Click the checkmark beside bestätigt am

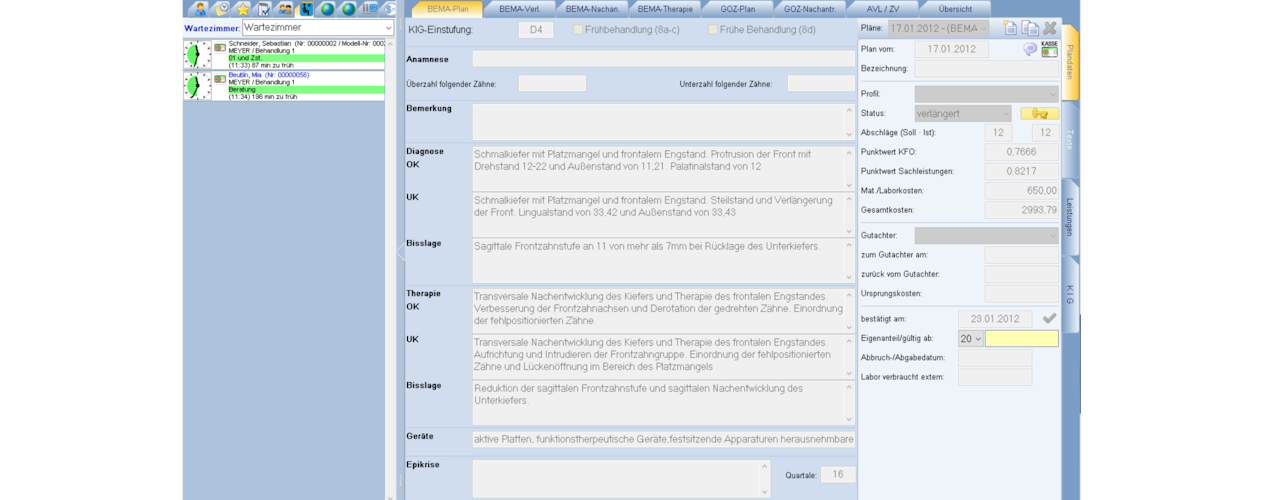1049,319
